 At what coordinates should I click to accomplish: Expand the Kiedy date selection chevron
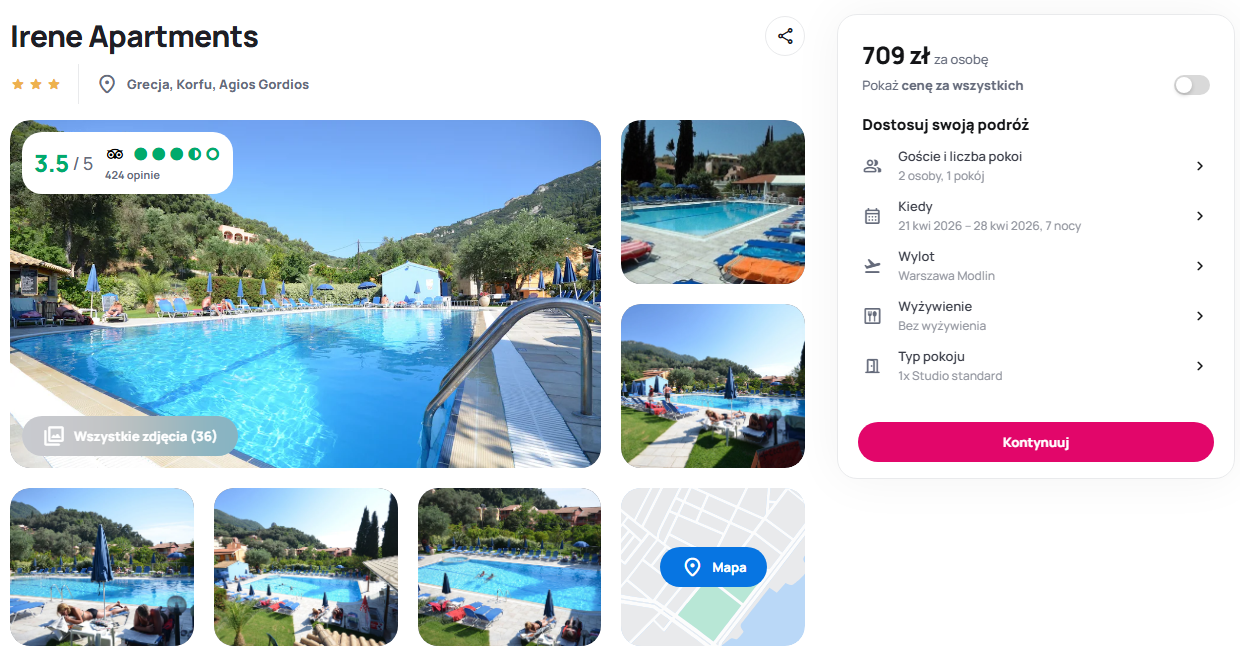(1200, 216)
